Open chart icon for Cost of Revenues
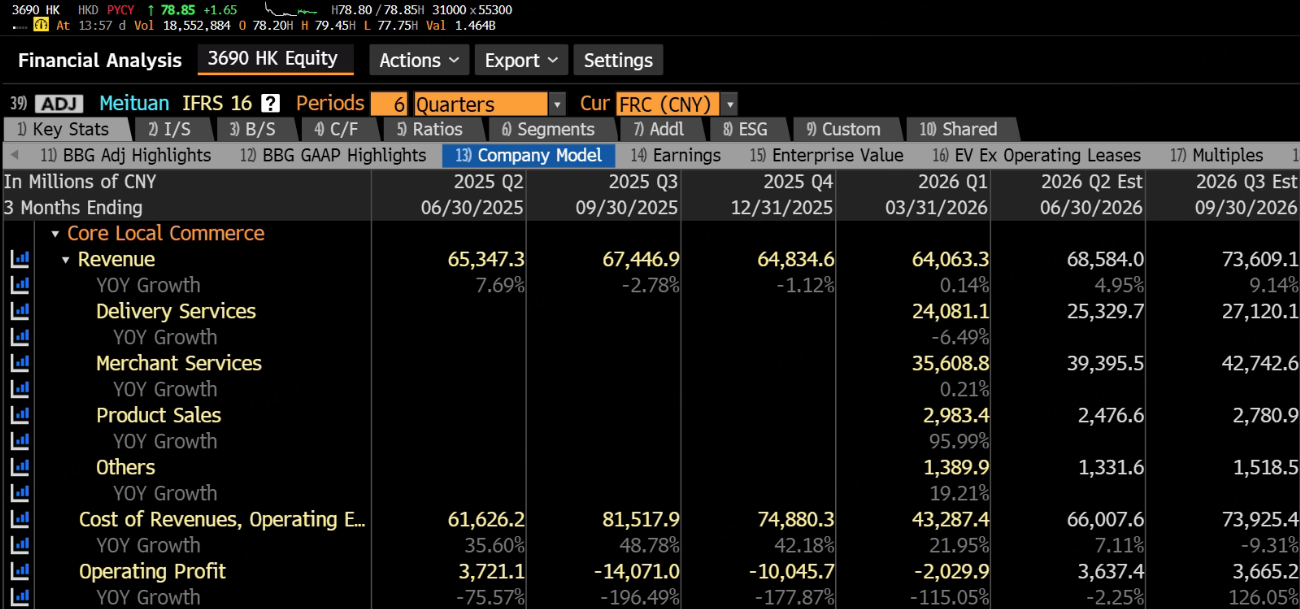The image size is (1300, 609). tap(19, 519)
